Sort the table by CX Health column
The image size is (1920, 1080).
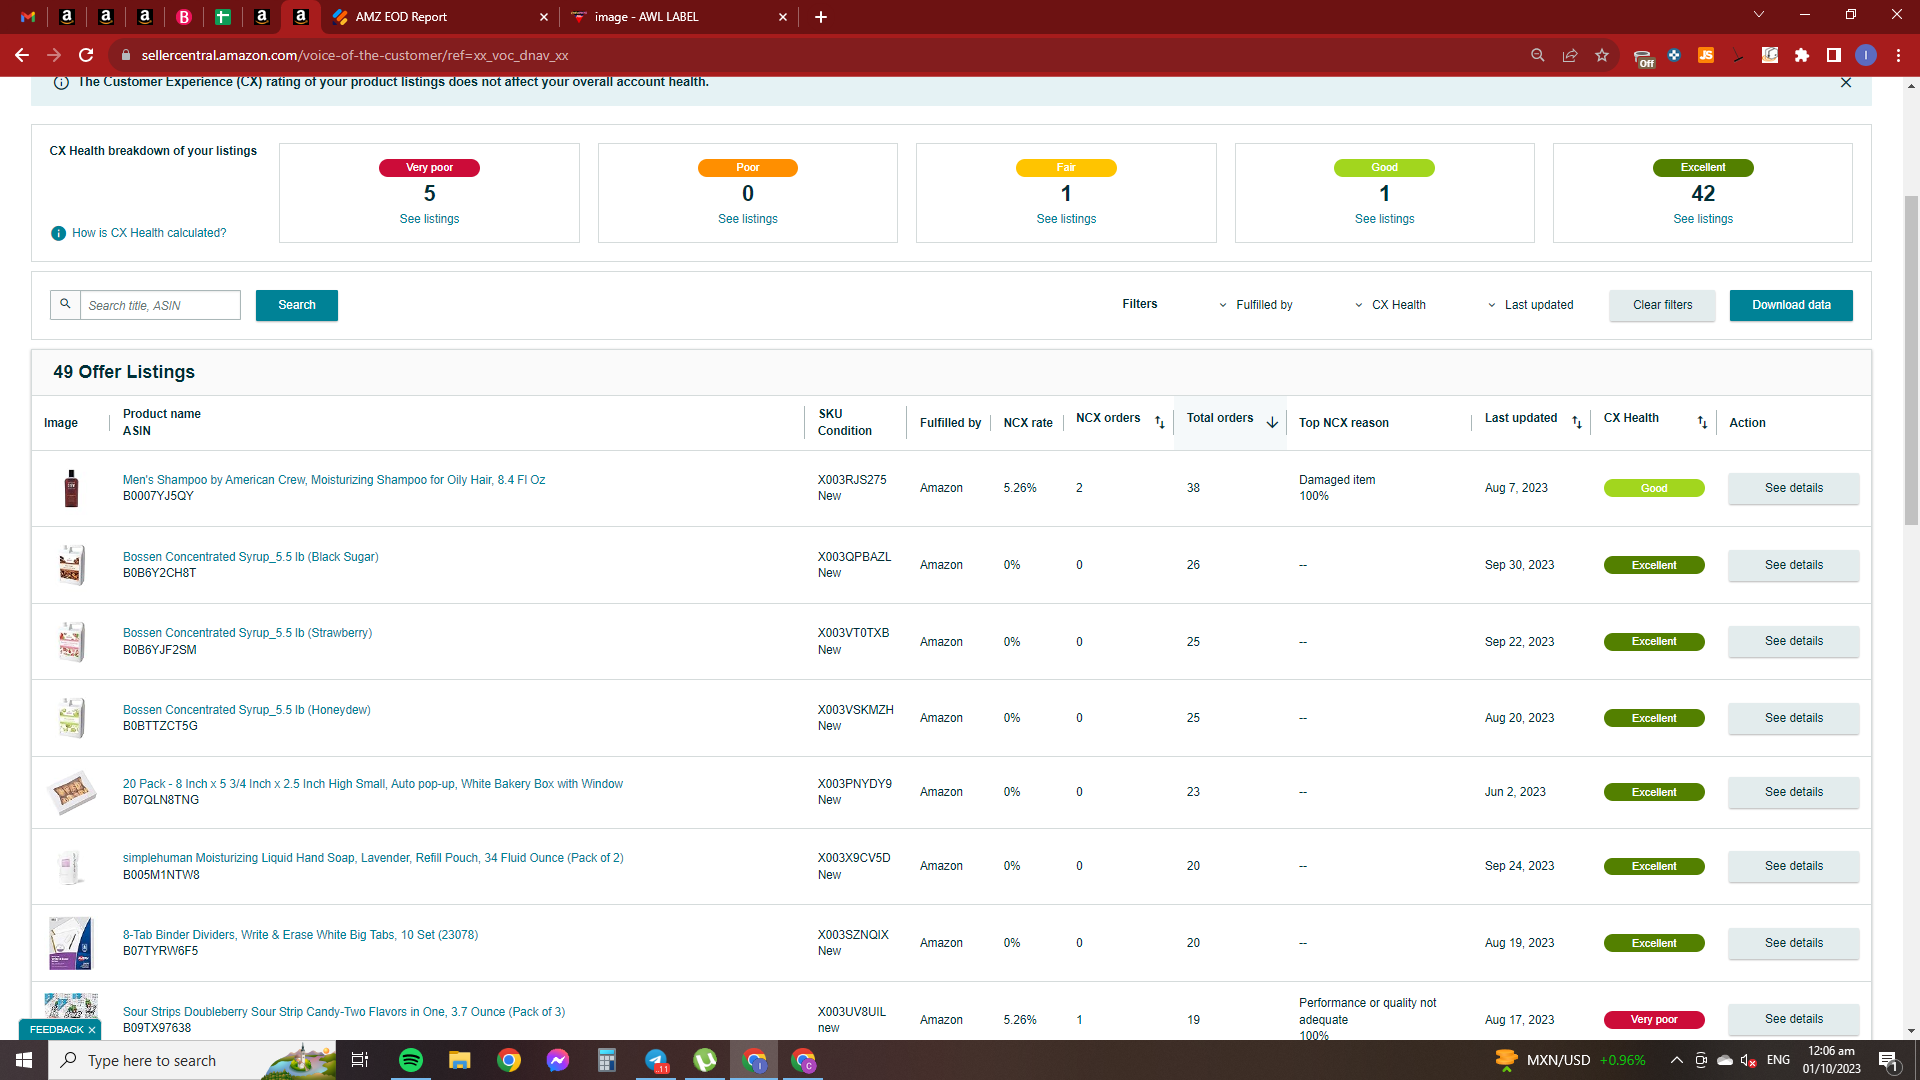pyautogui.click(x=1702, y=423)
